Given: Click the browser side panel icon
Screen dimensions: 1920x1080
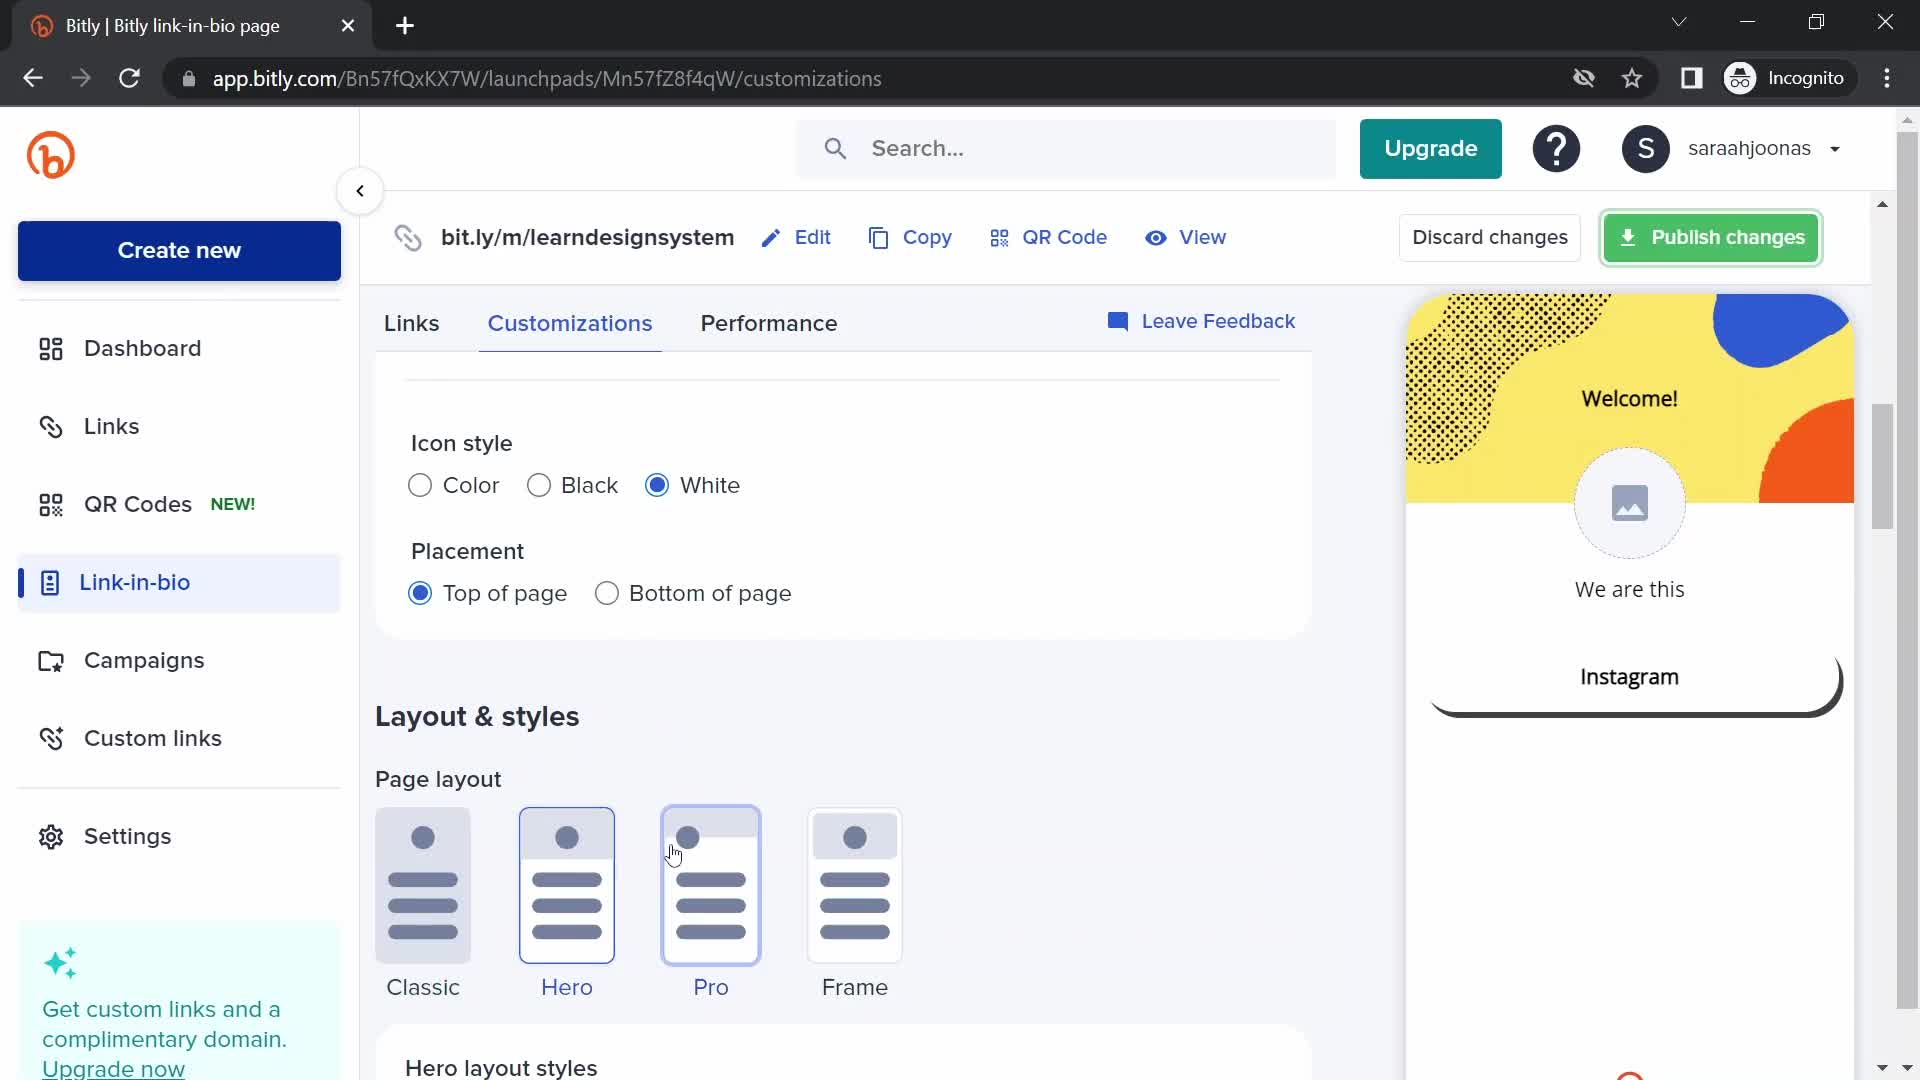Looking at the screenshot, I should (x=1691, y=78).
